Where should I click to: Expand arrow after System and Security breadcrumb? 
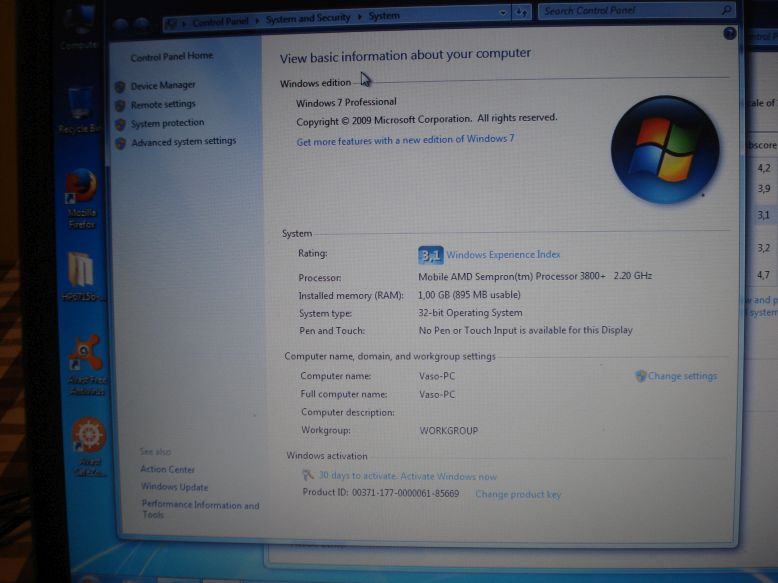(x=359, y=17)
